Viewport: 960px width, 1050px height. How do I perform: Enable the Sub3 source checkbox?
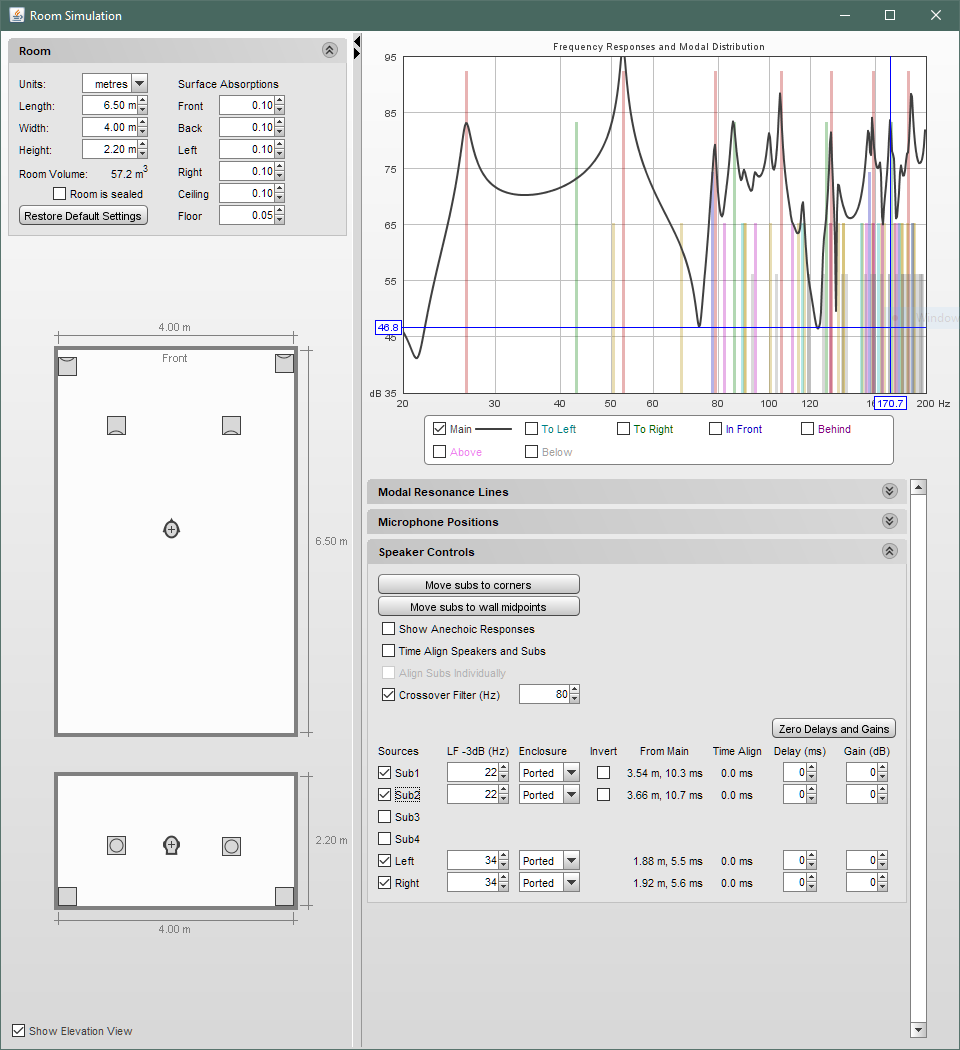click(385, 817)
